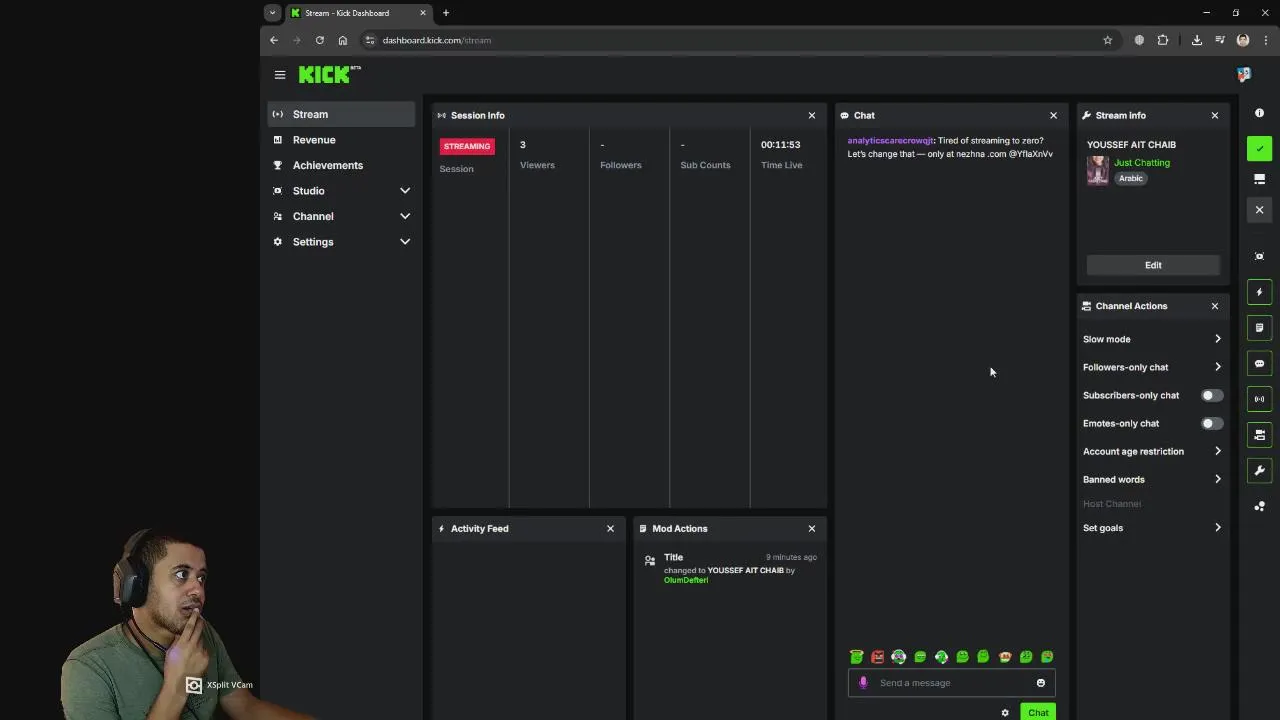Click the Send a message field
Image resolution: width=1280 pixels, height=720 pixels.
(x=952, y=683)
